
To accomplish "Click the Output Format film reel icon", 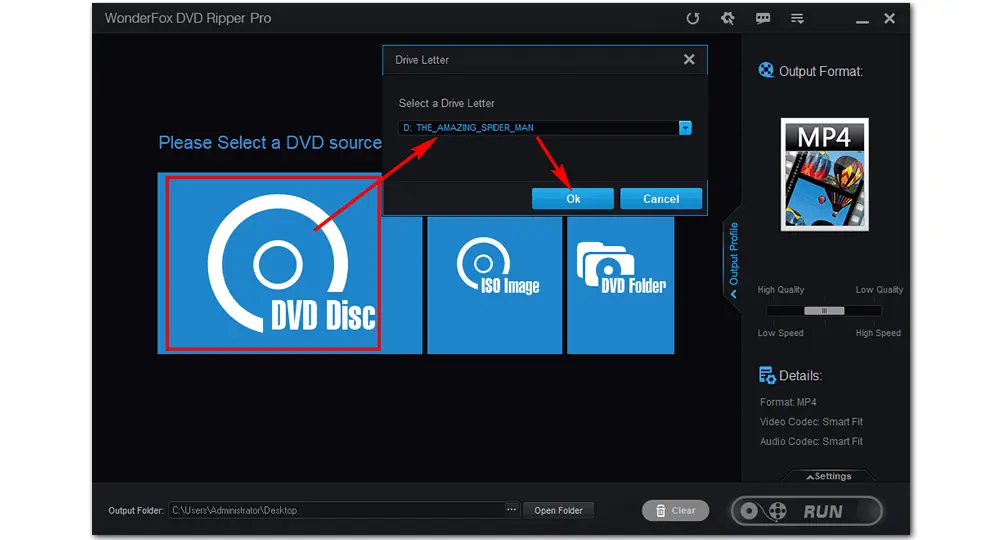I will pos(766,70).
